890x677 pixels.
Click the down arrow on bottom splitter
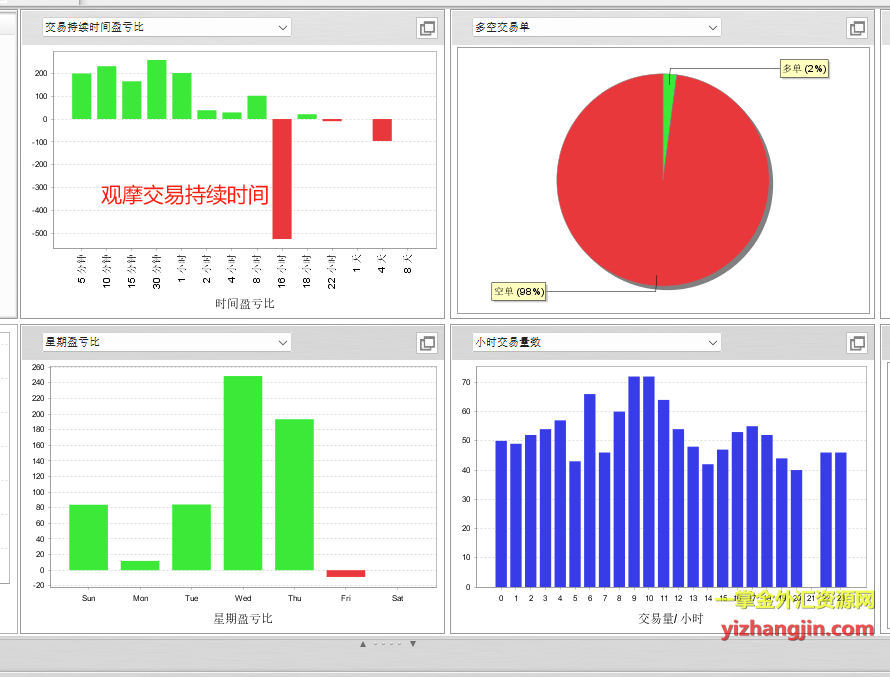[413, 644]
